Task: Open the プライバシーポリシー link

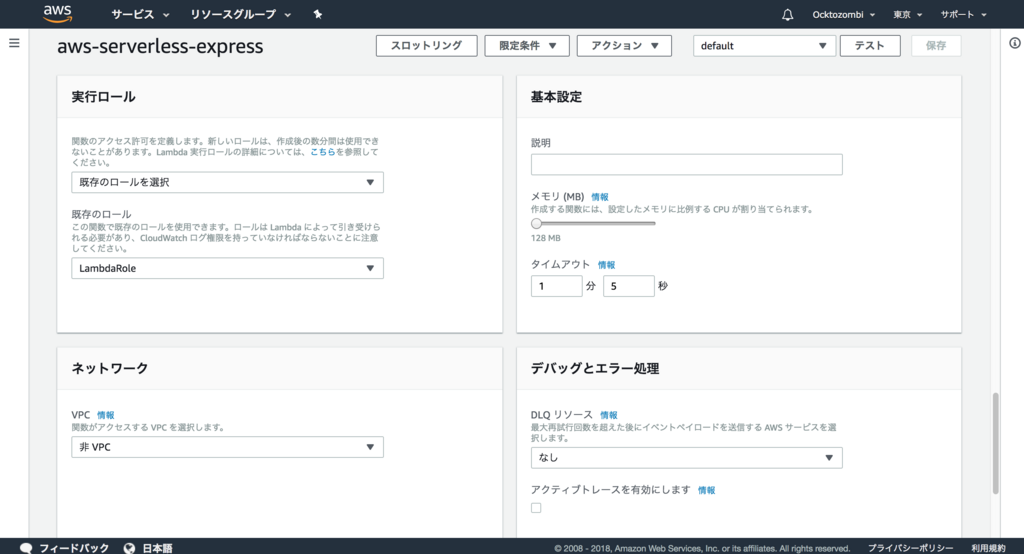Action: (910, 548)
